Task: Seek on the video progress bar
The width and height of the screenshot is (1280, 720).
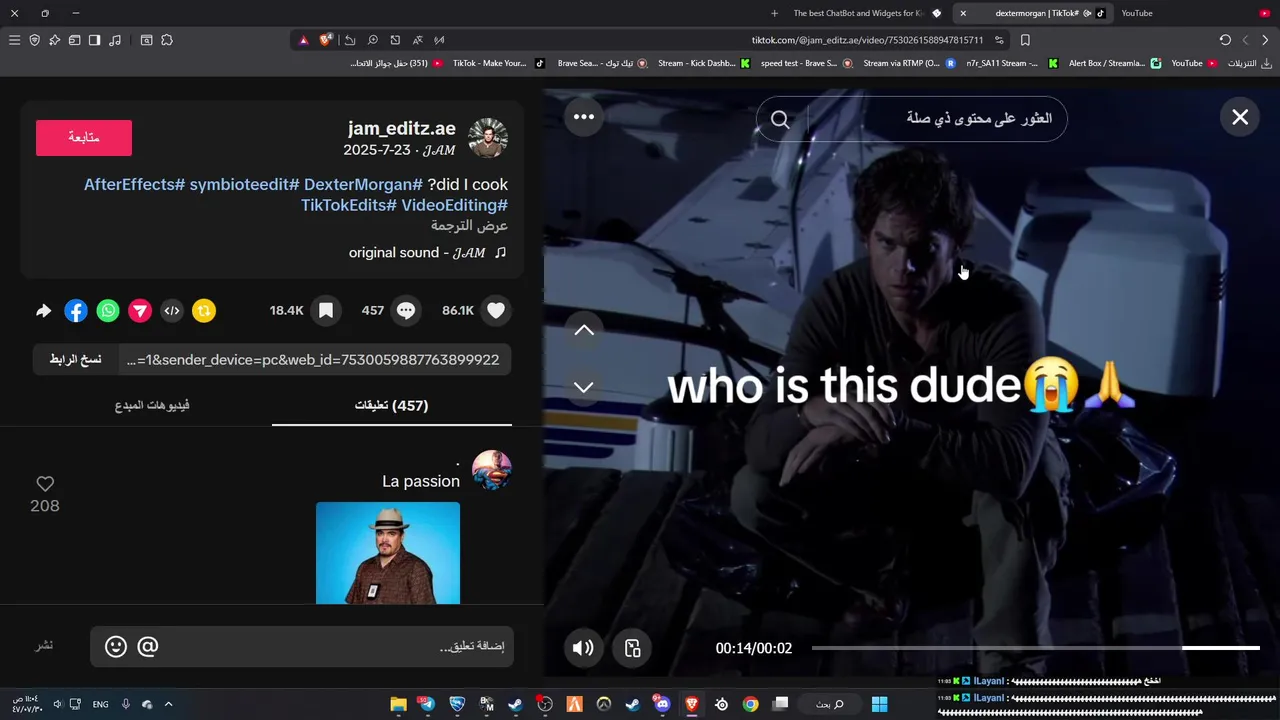Action: 1035,648
